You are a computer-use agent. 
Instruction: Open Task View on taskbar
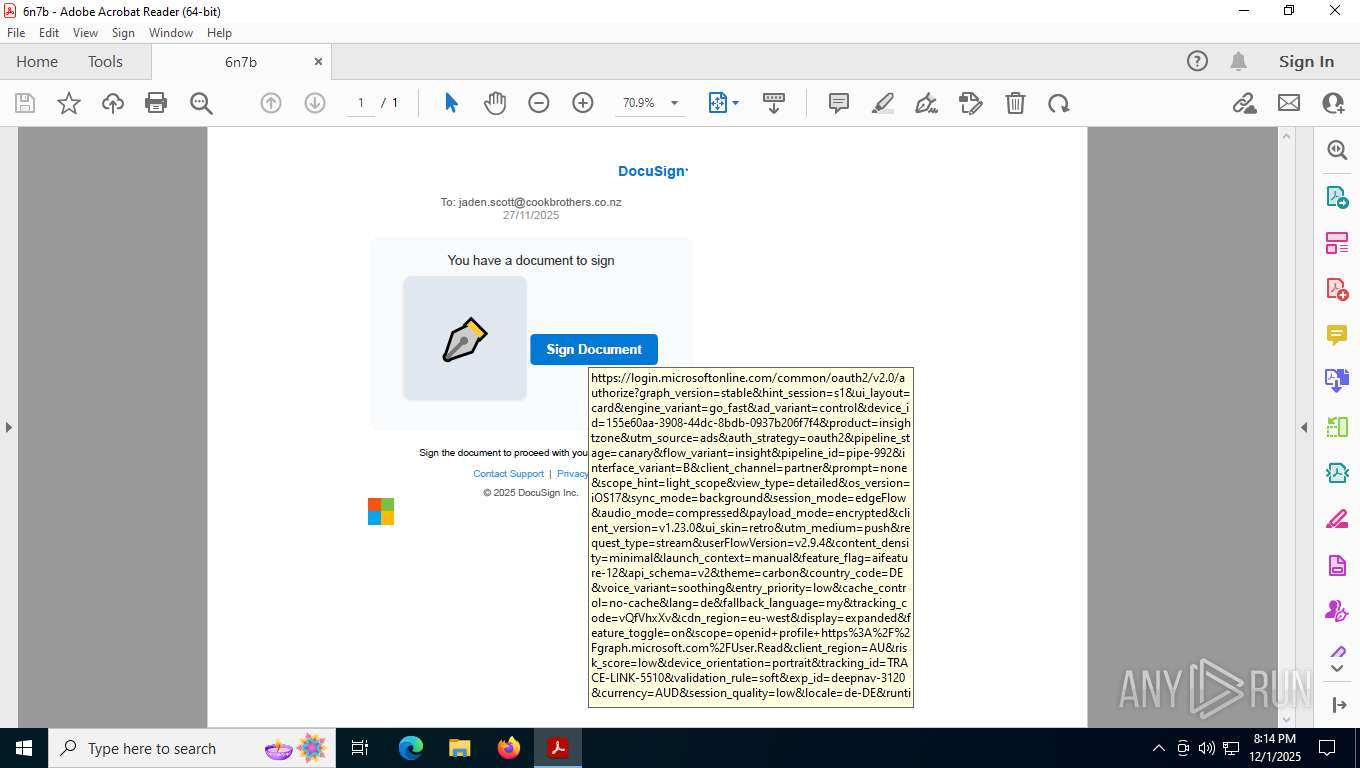pos(360,748)
